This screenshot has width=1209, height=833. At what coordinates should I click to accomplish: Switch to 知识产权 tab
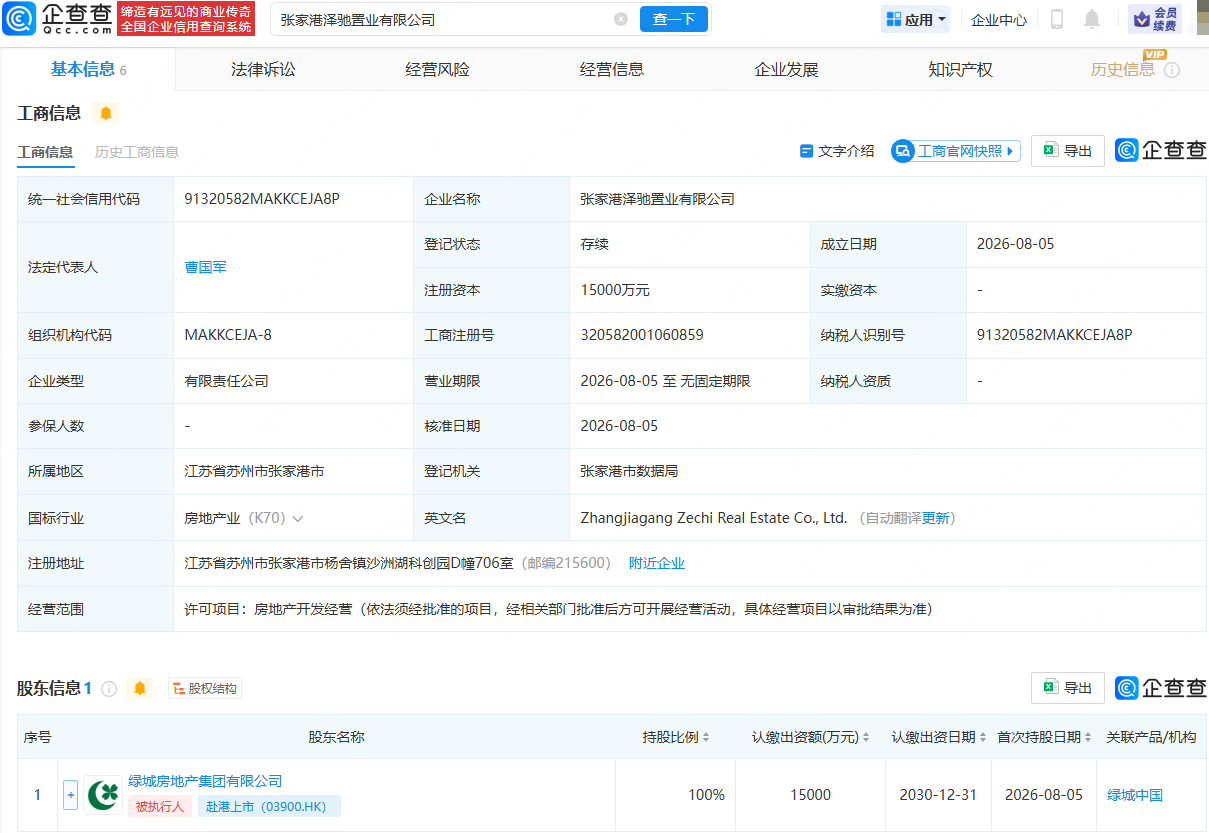pos(960,69)
